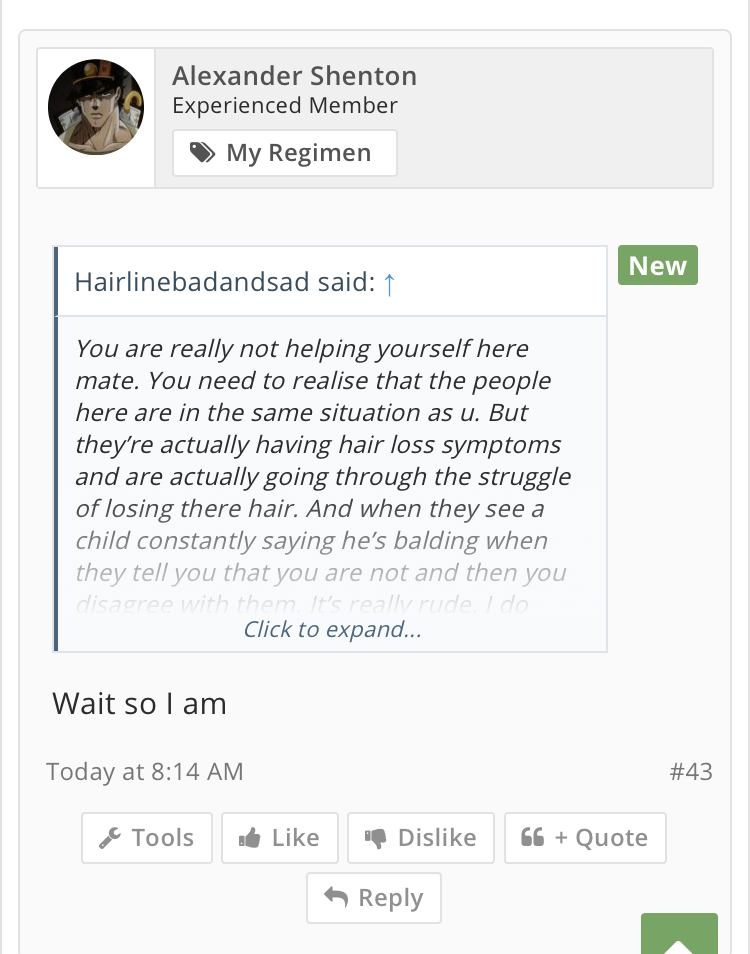Image resolution: width=750 pixels, height=954 pixels.
Task: Open Alexander Shenton's username link
Action: point(294,76)
